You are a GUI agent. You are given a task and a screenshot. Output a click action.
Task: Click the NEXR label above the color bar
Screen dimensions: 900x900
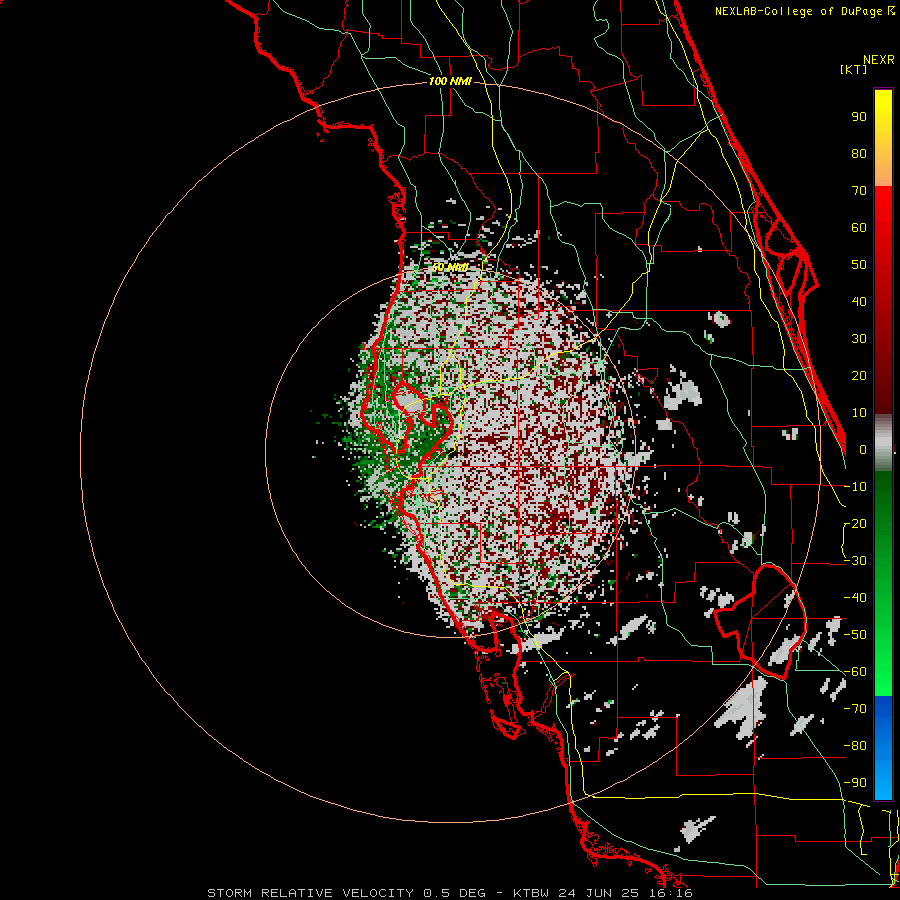tap(879, 60)
